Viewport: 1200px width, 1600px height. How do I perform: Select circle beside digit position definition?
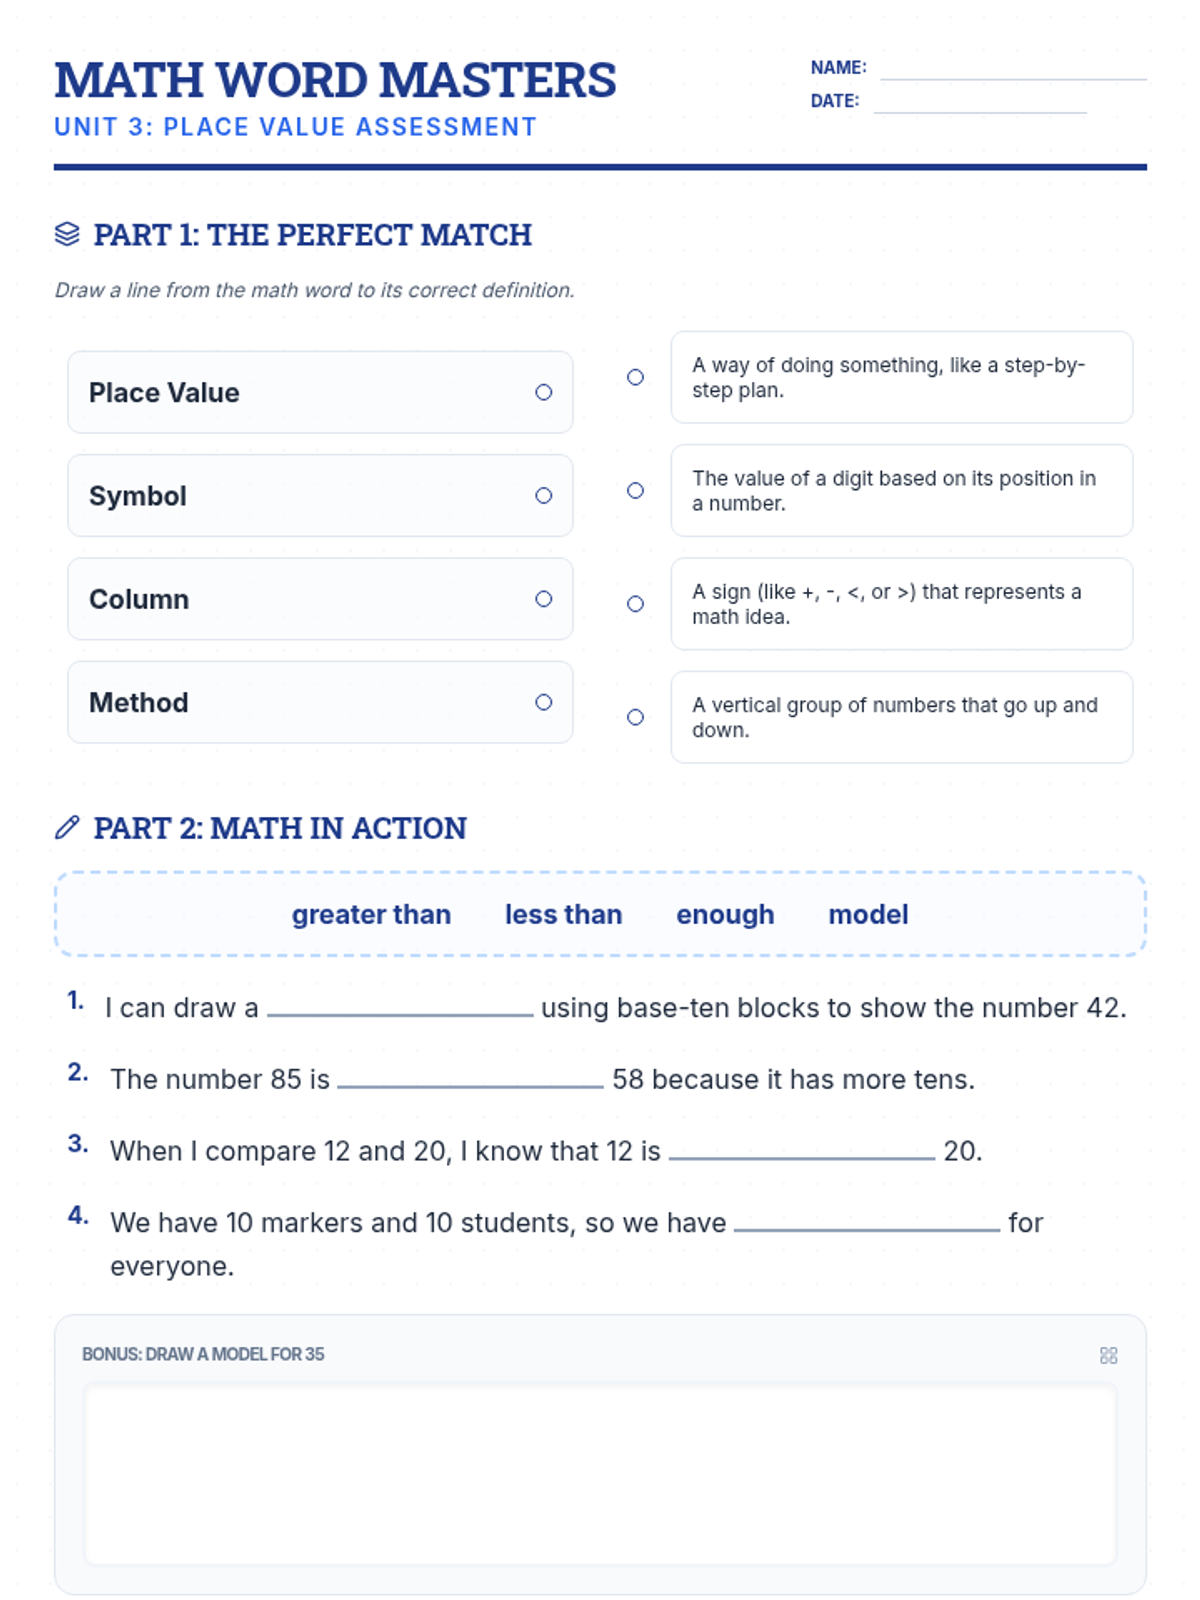click(635, 490)
